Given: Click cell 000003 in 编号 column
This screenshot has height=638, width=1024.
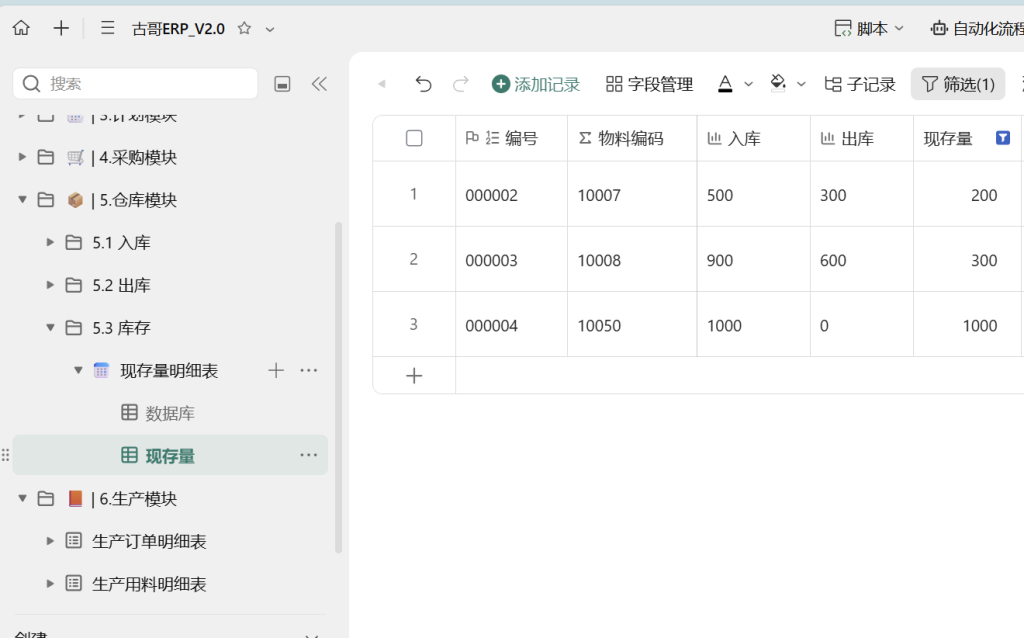Looking at the screenshot, I should tap(511, 260).
